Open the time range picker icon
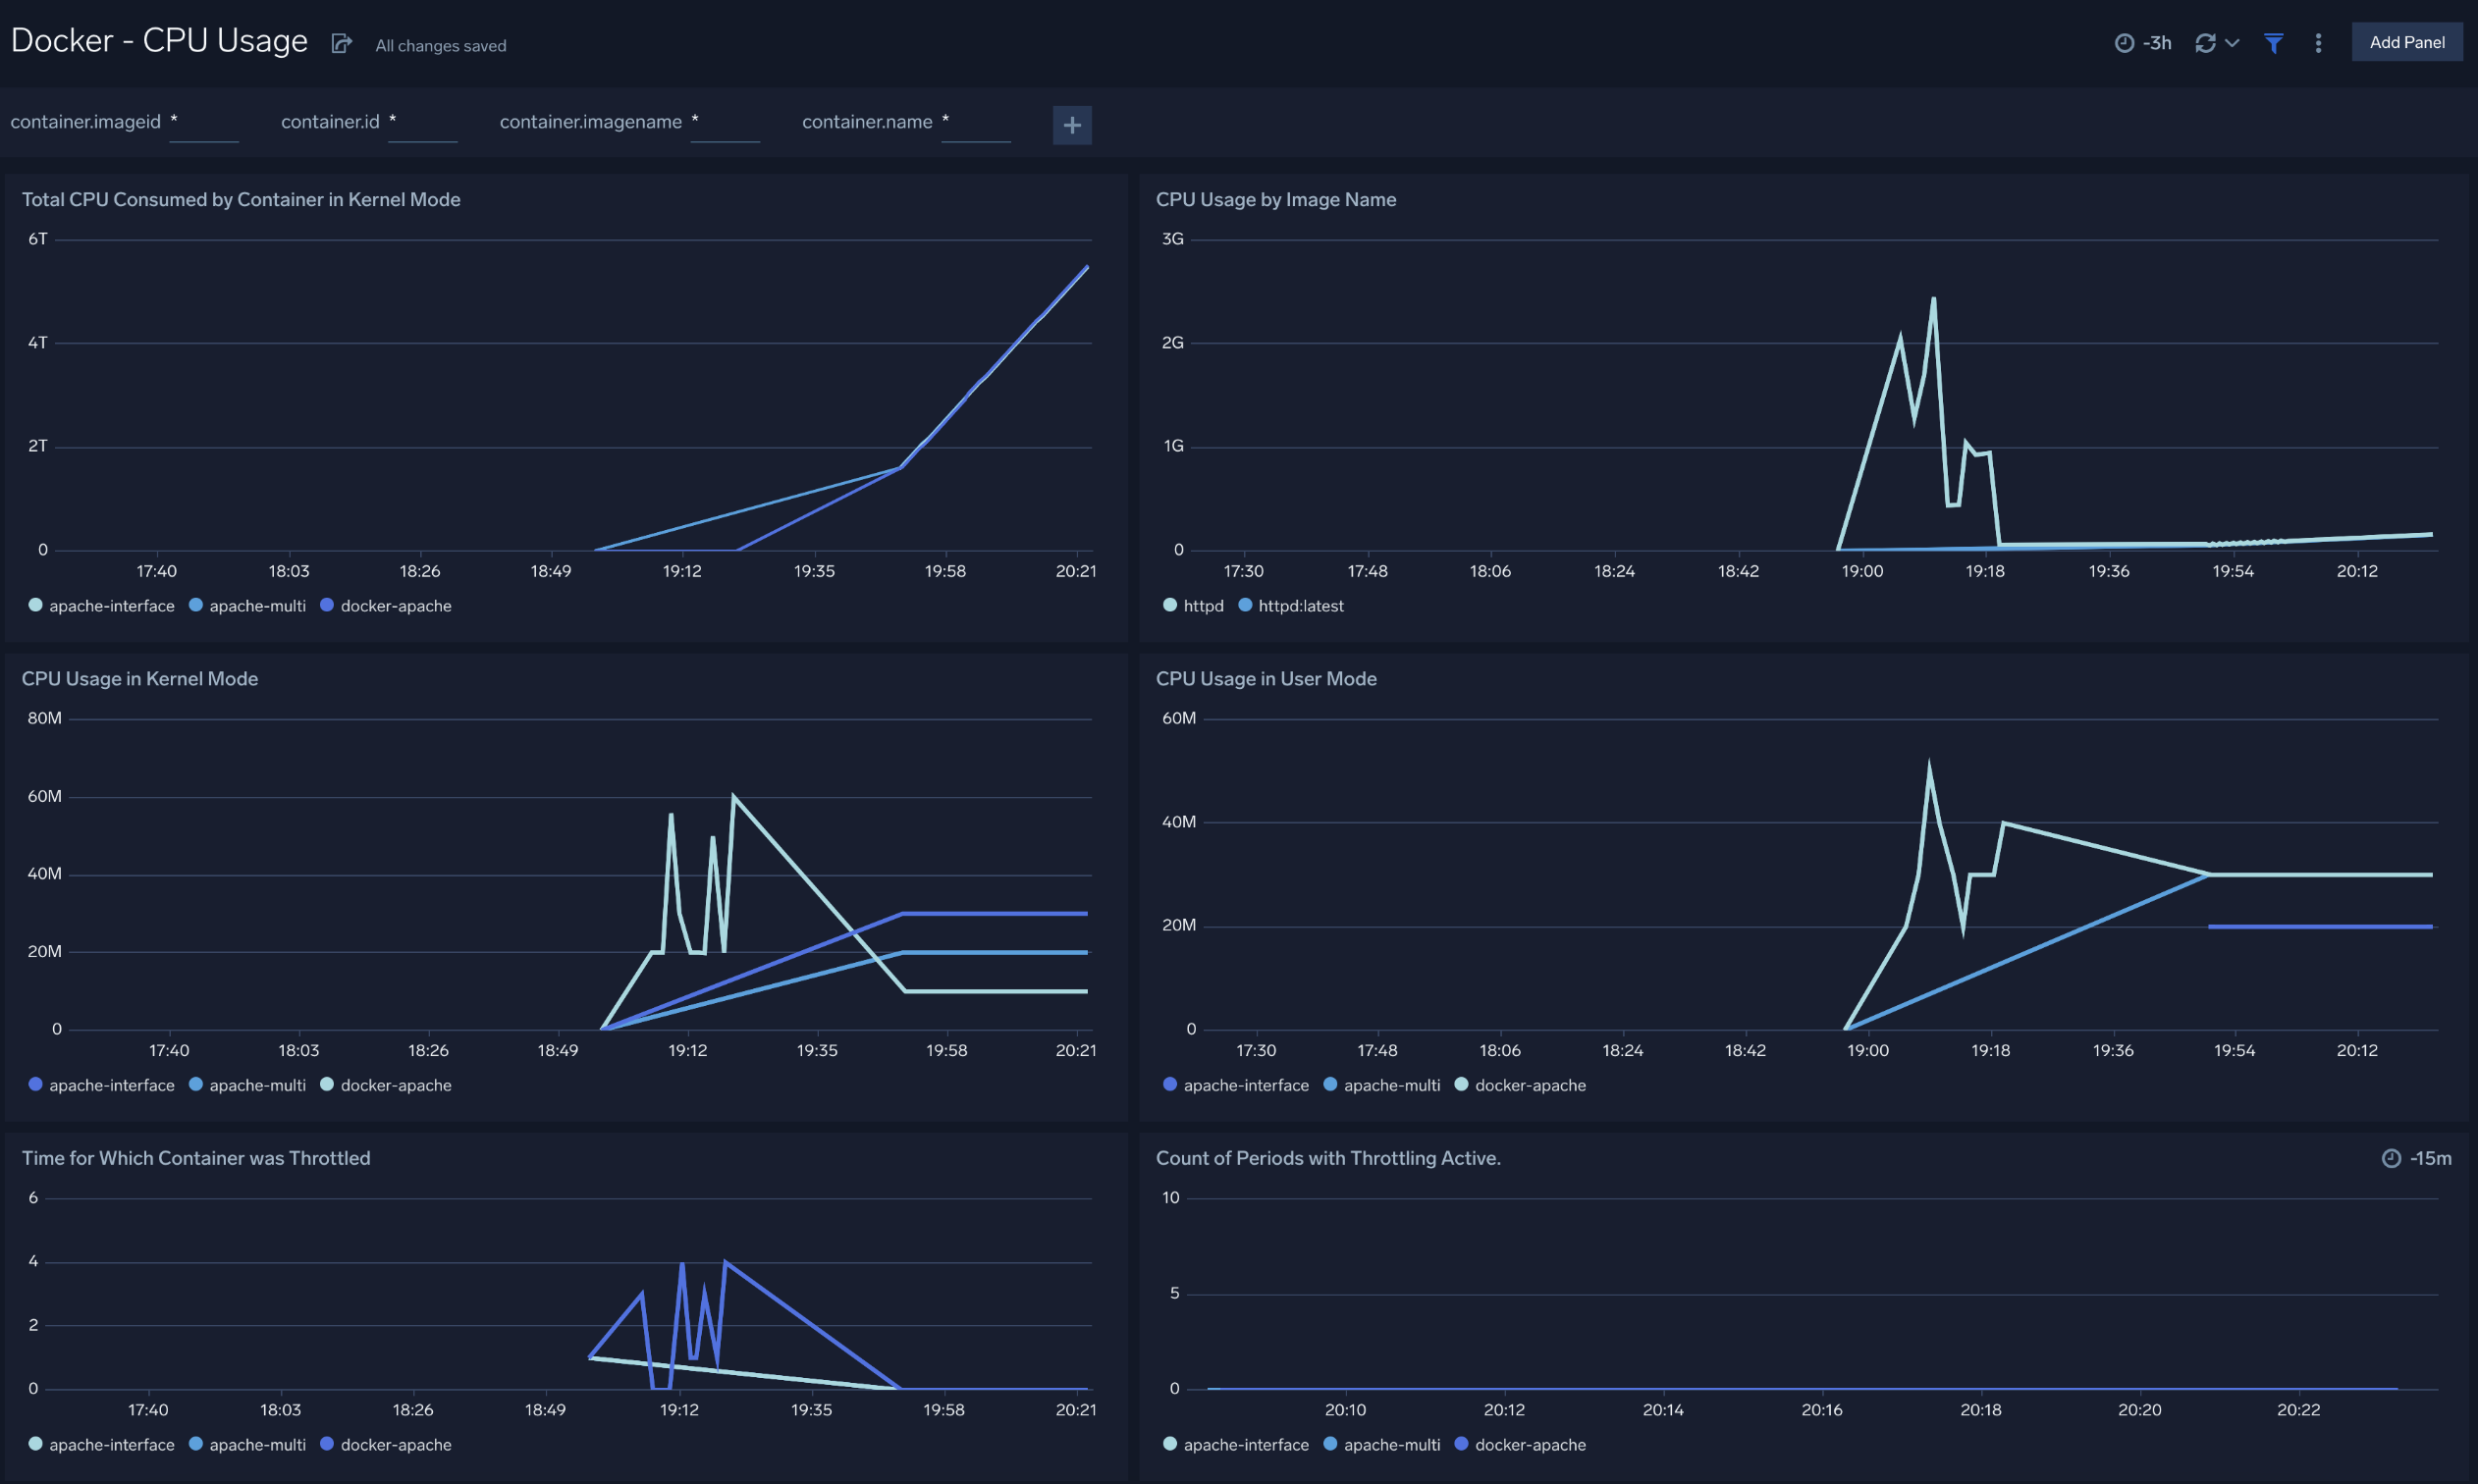Viewport: 2478px width, 1484px height. click(x=2120, y=40)
